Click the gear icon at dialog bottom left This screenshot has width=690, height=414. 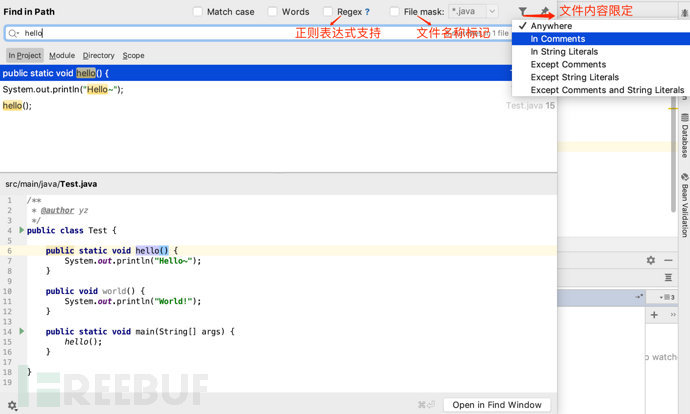12,405
